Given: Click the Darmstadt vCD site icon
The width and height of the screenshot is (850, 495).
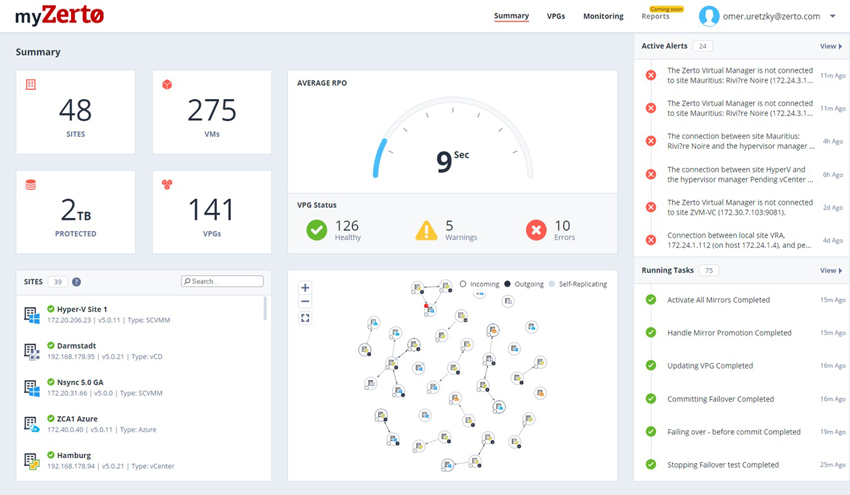Looking at the screenshot, I should click(x=32, y=351).
